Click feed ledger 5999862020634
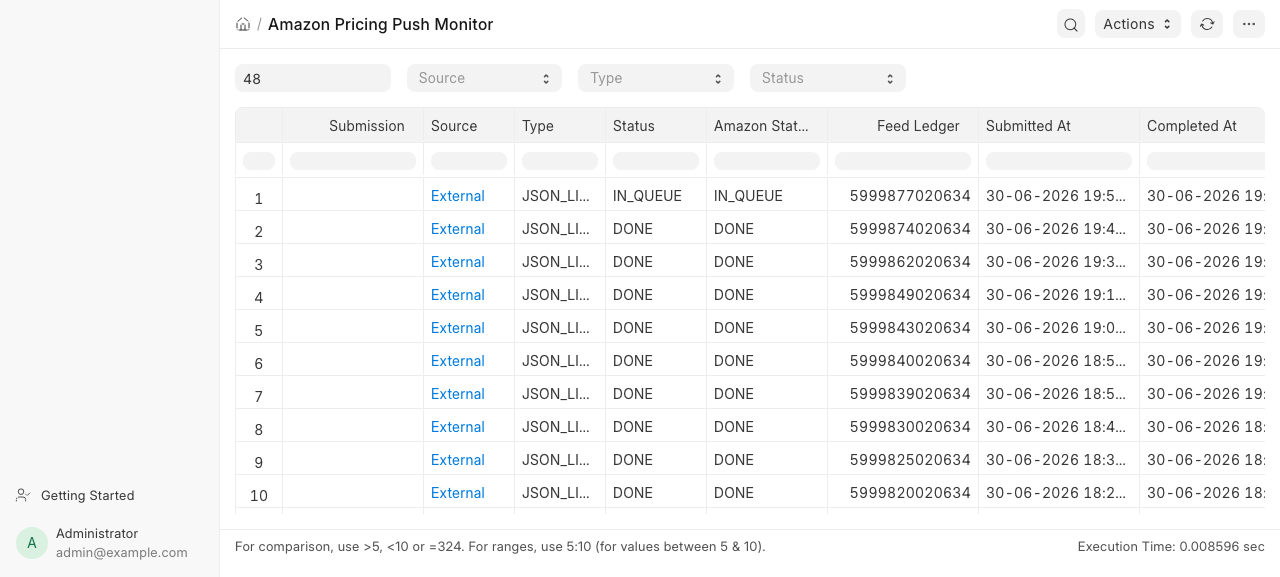Screen dimensions: 1280x577 (x=910, y=262)
